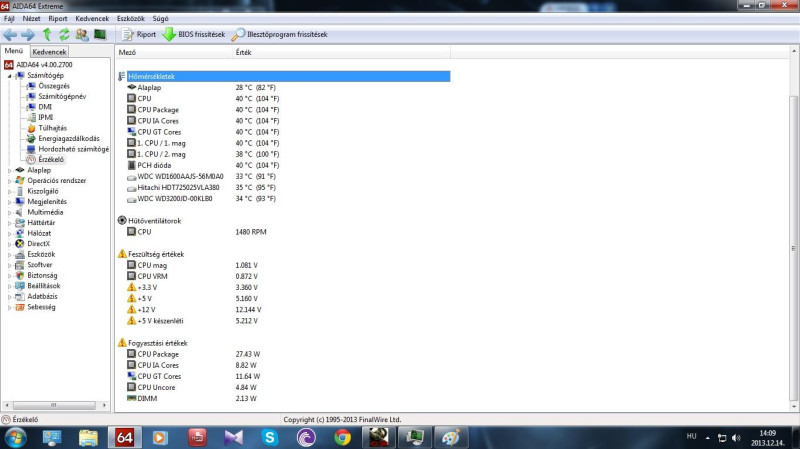This screenshot has width=800, height=449.
Task: Open the users manager toolbar icon
Action: 82,35
